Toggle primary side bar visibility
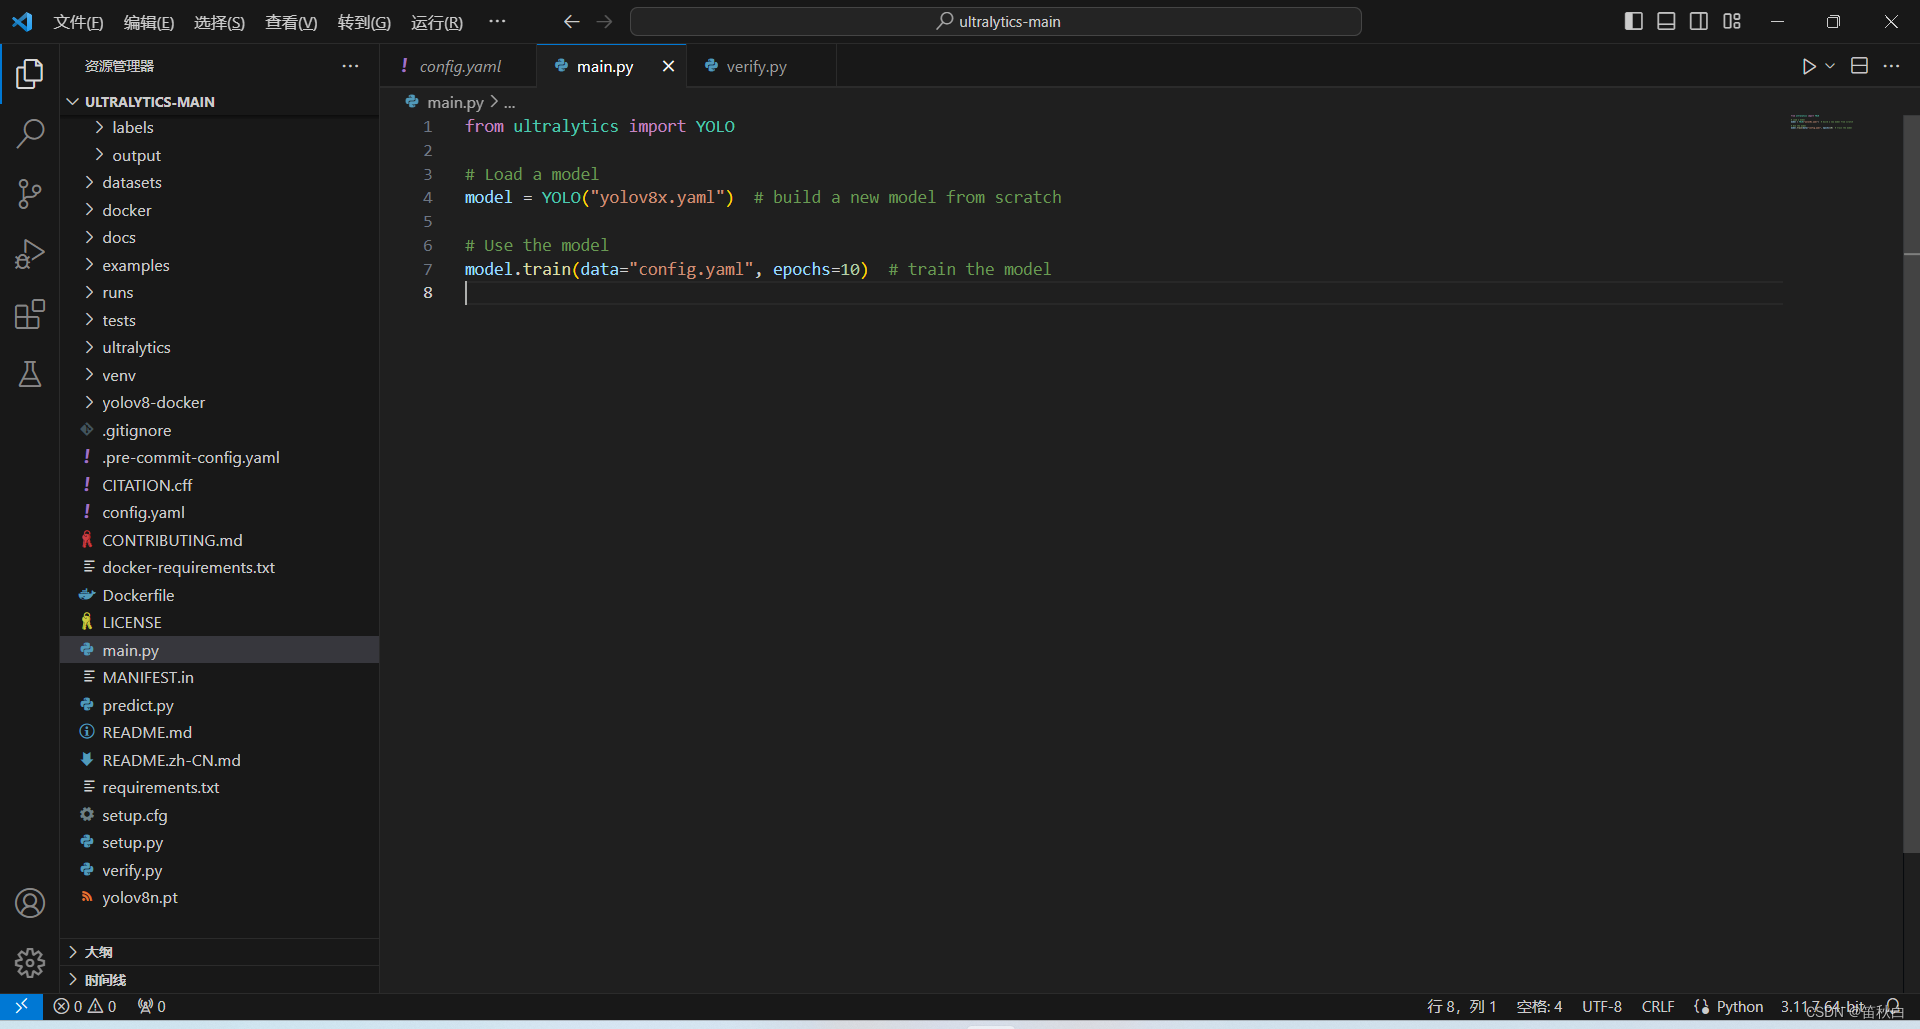The height and width of the screenshot is (1029, 1920). click(1634, 21)
